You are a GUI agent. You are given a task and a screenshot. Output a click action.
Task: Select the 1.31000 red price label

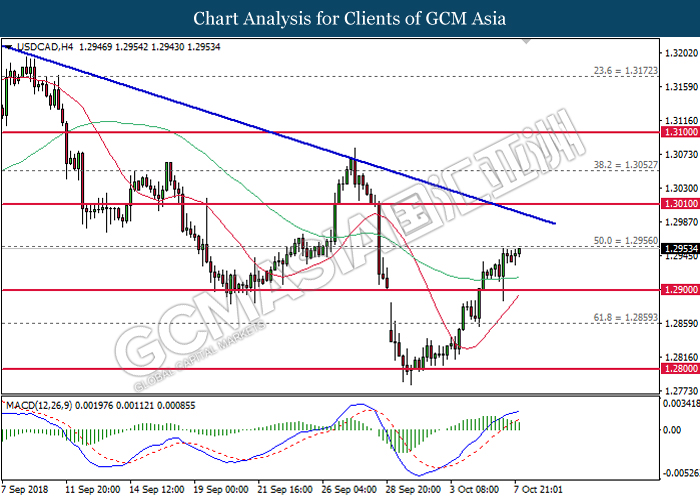coord(681,132)
